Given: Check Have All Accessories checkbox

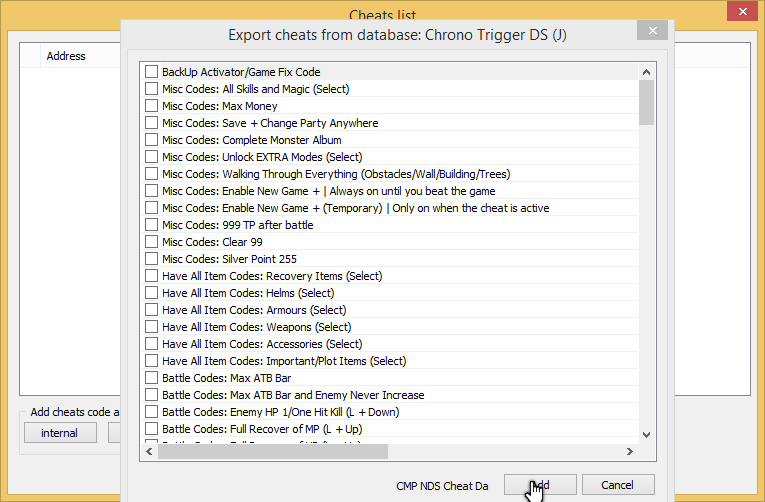Looking at the screenshot, I should pyautogui.click(x=151, y=343).
